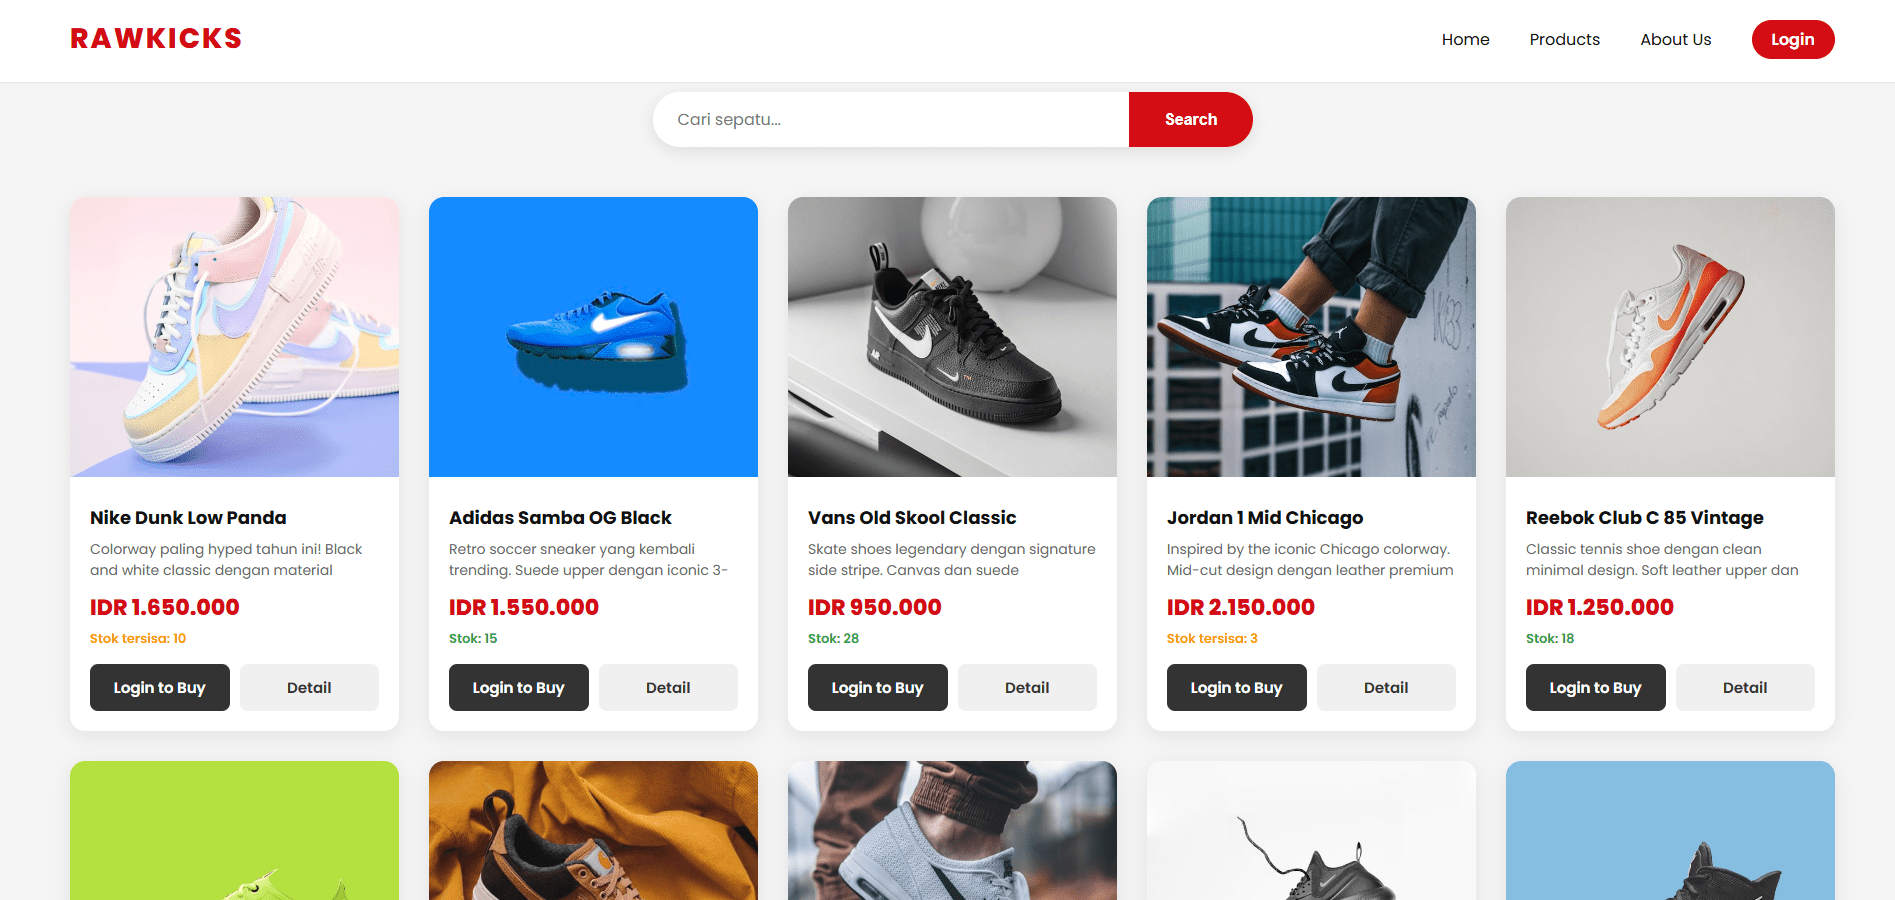The width and height of the screenshot is (1895, 900).
Task: Click the RAWKICKS logo
Action: (x=156, y=39)
